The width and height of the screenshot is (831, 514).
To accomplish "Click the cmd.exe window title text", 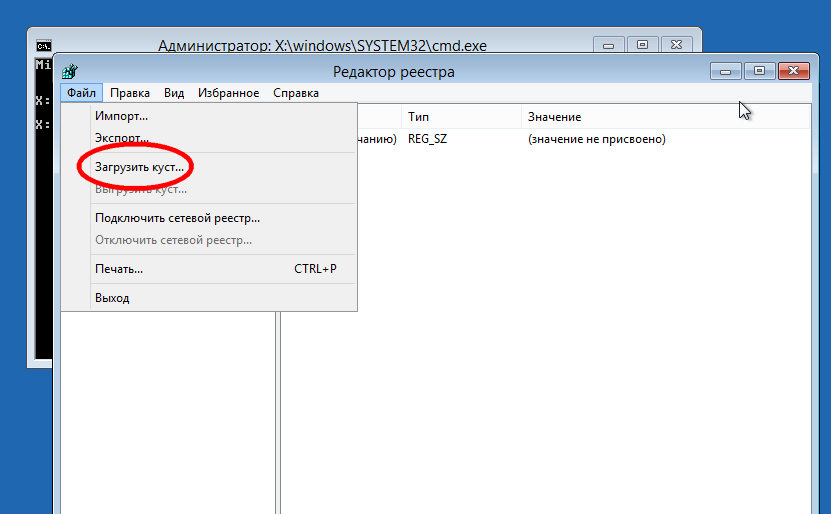I will coord(322,46).
